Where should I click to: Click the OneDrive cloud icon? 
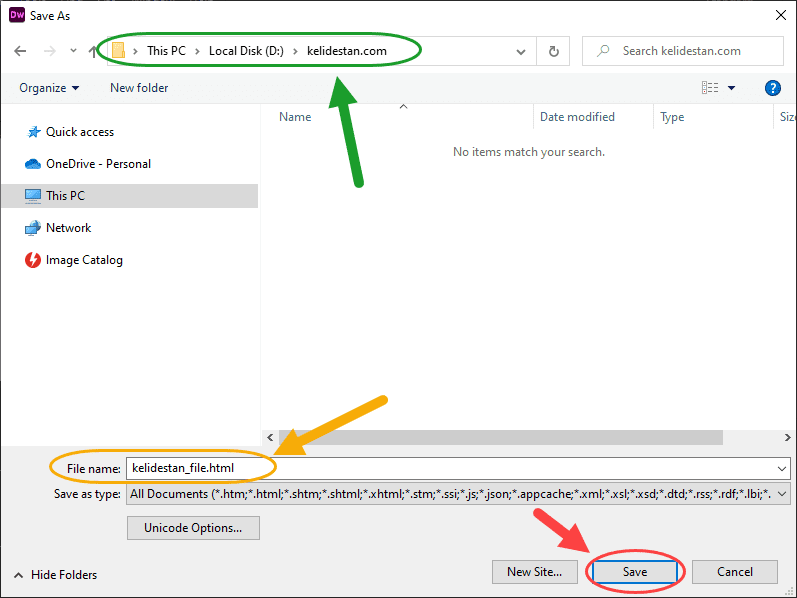coord(33,164)
